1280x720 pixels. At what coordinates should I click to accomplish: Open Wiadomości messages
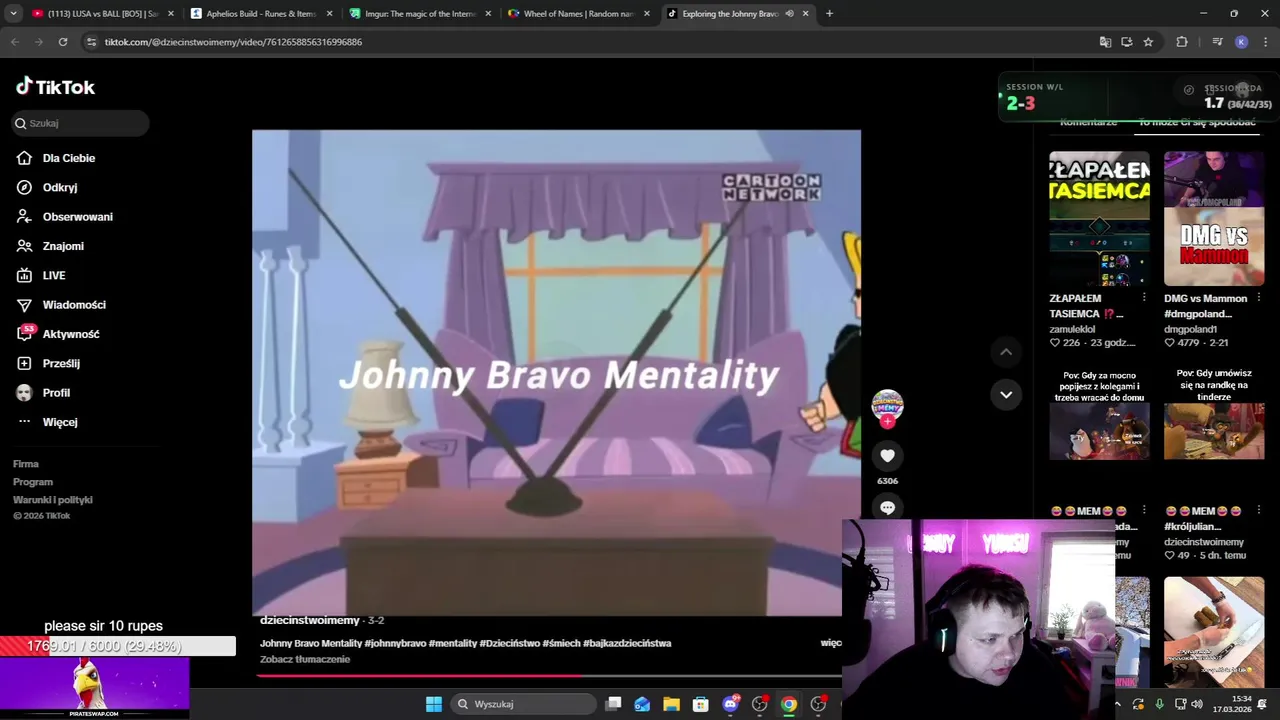coord(74,305)
